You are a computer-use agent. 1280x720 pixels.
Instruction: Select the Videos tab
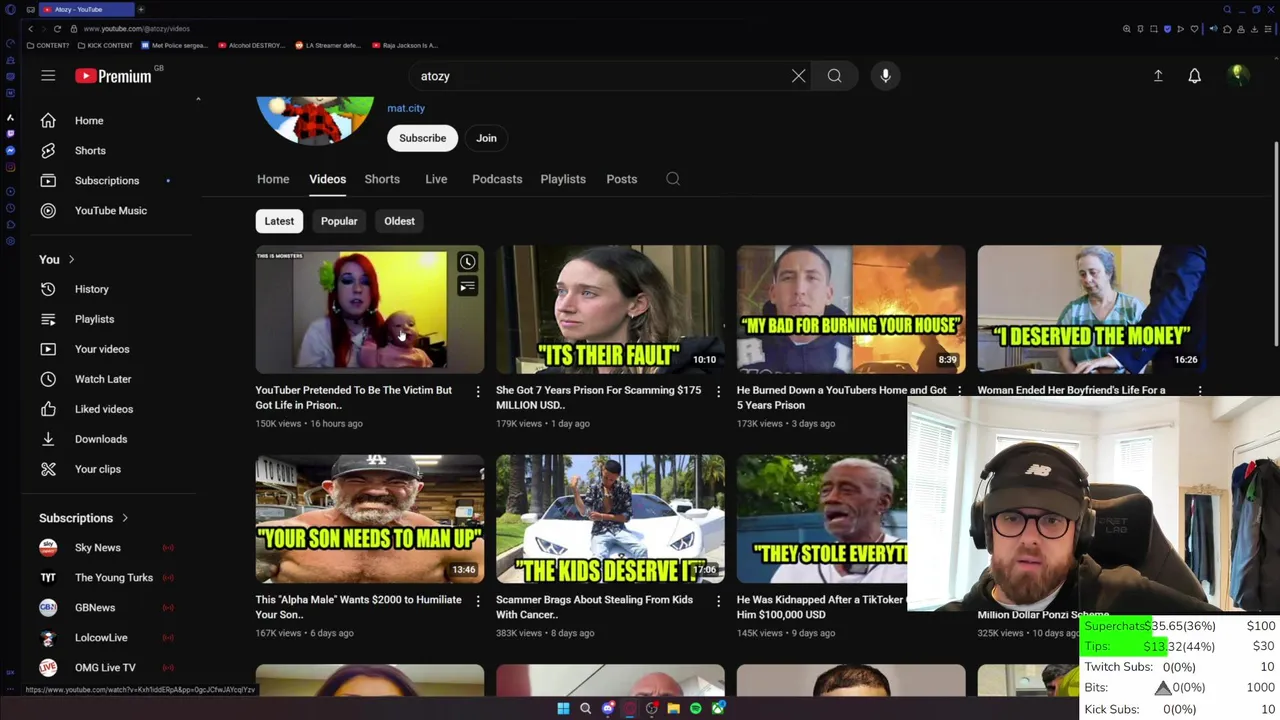click(327, 179)
